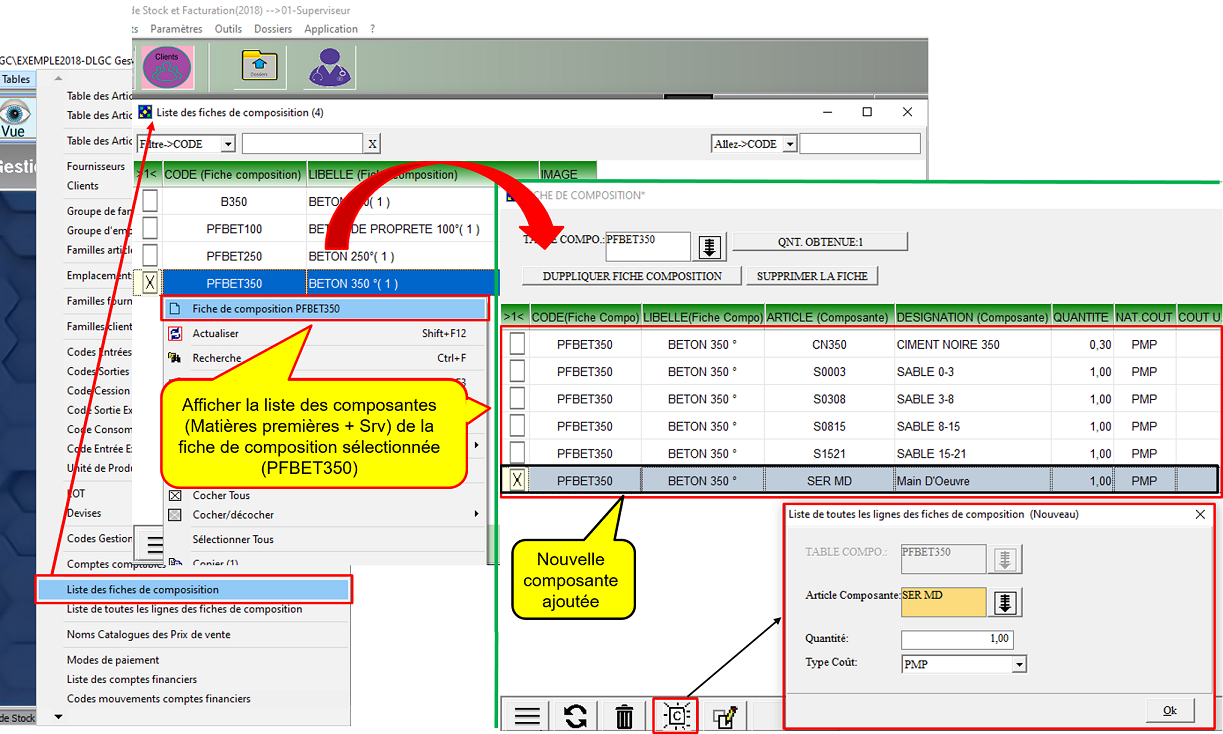
Task: Refresh the composition sheet using the reload icon
Action: point(575,716)
